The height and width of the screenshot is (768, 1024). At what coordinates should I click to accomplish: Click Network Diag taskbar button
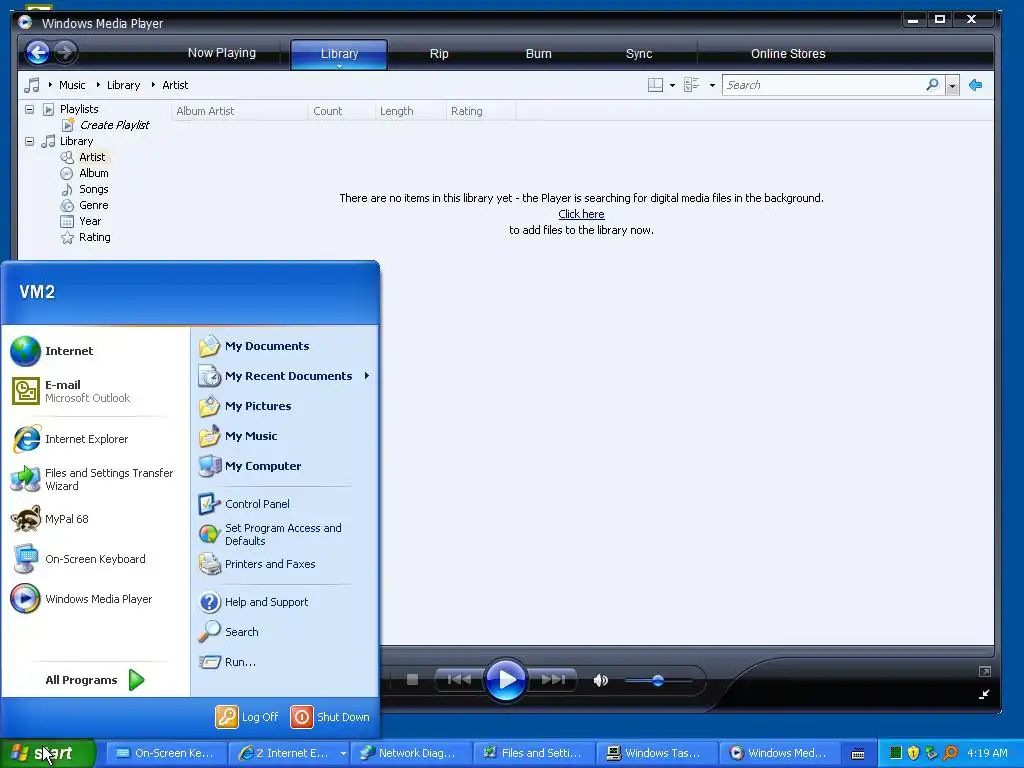[411, 753]
